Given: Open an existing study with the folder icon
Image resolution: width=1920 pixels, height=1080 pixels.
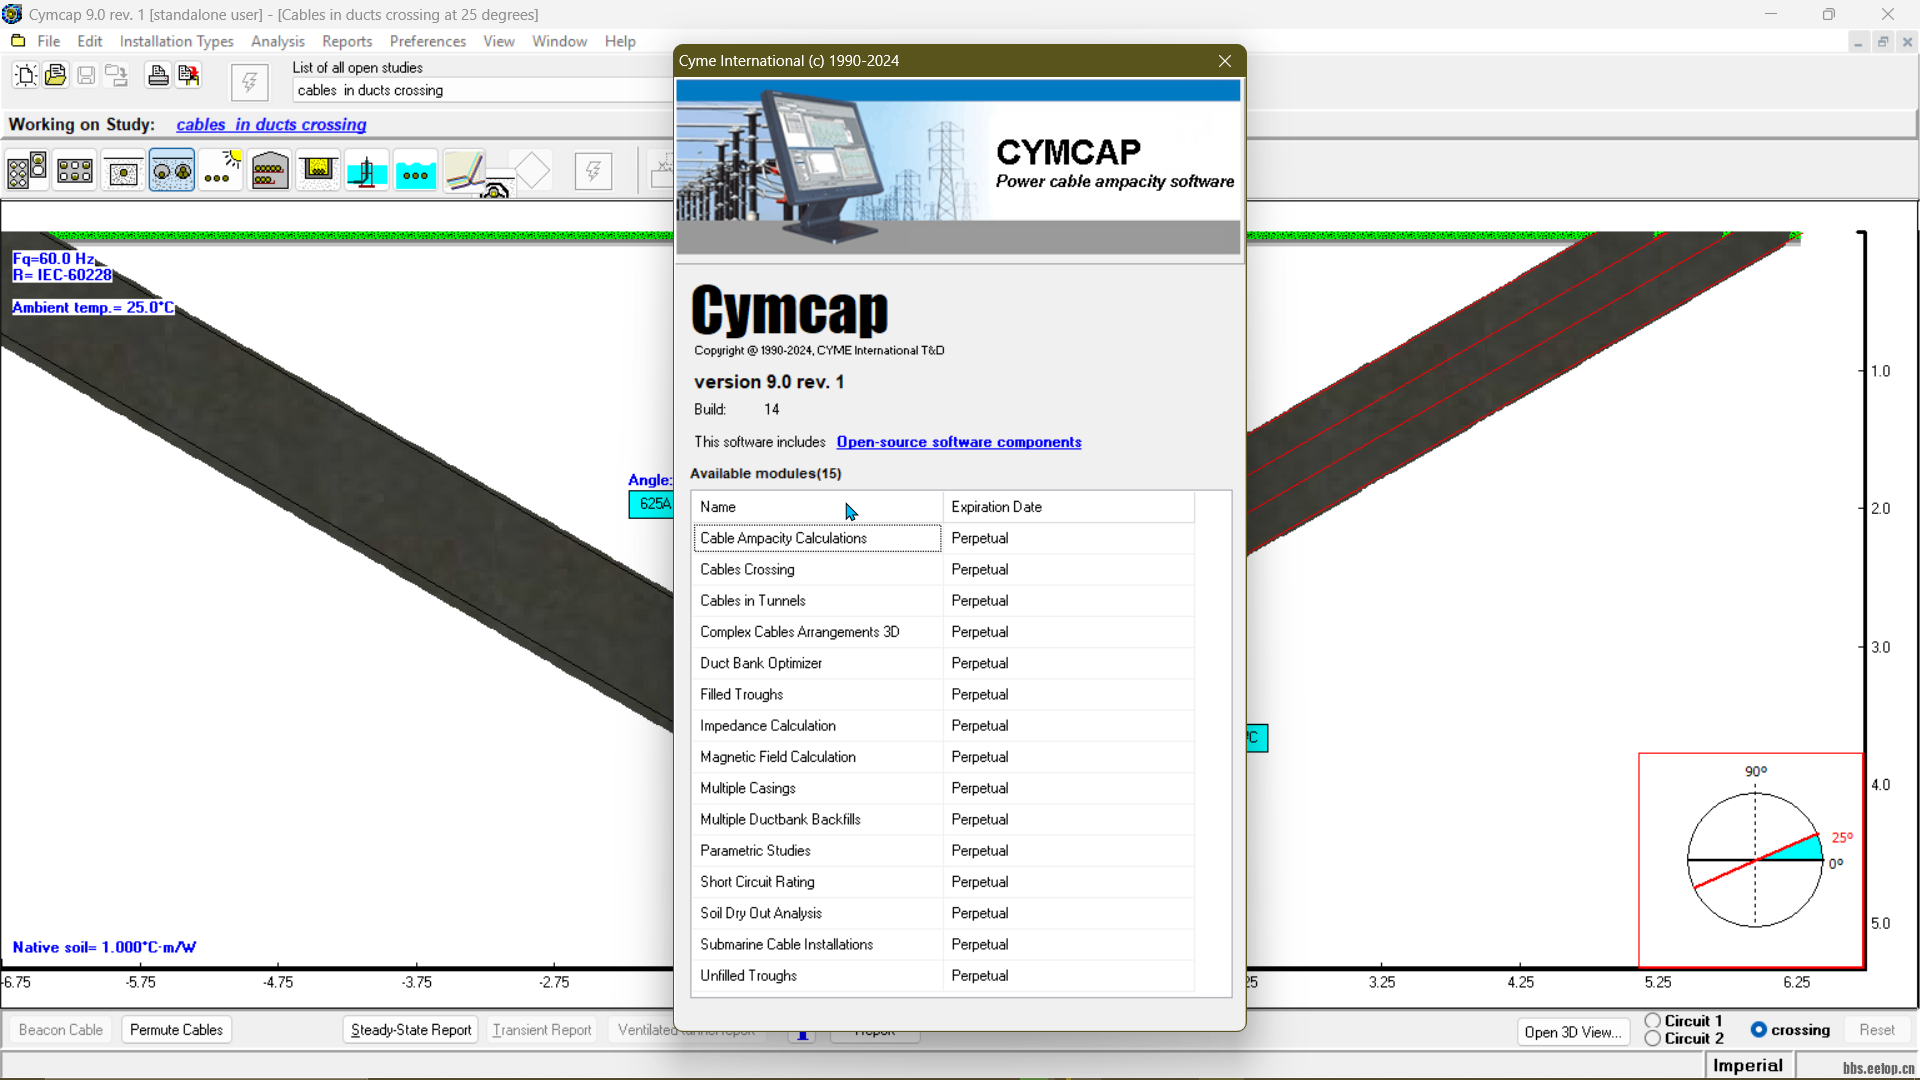Looking at the screenshot, I should (56, 75).
